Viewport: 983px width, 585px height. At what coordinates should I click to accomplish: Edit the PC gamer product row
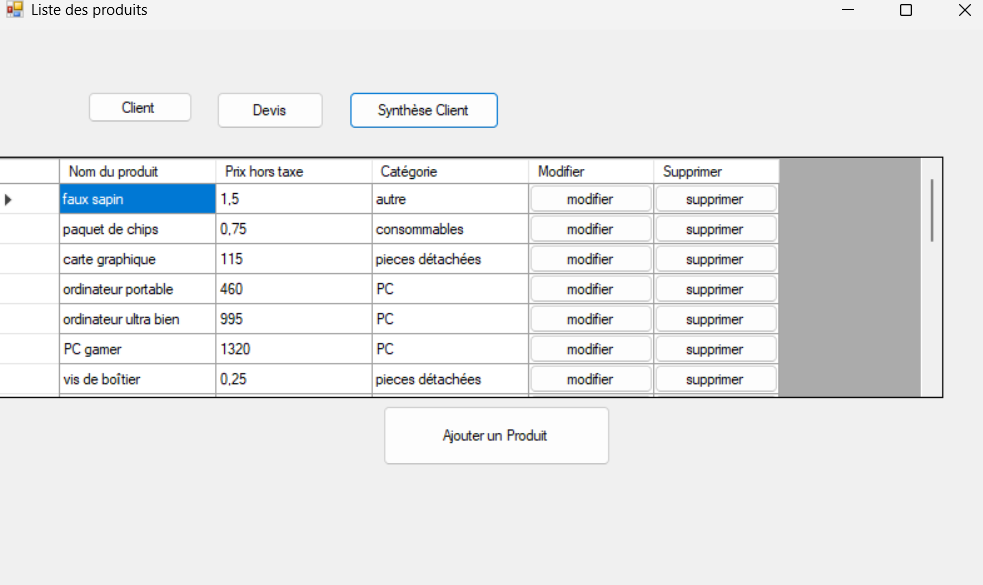tap(590, 349)
